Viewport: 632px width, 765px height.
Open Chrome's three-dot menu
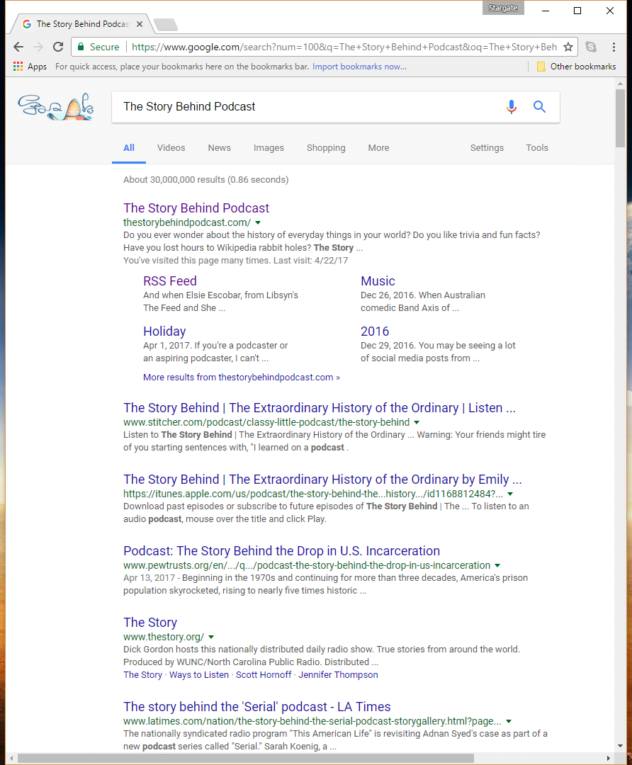pyautogui.click(x=613, y=47)
